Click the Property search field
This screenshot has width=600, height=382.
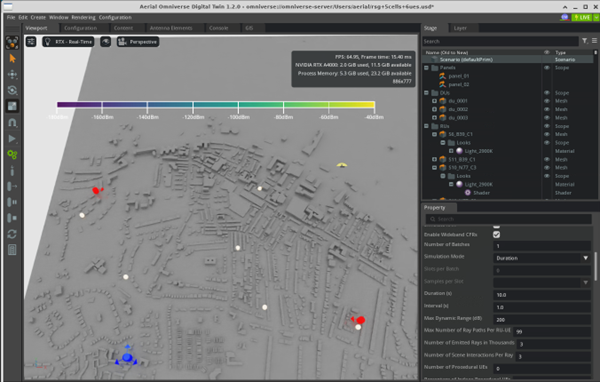509,219
